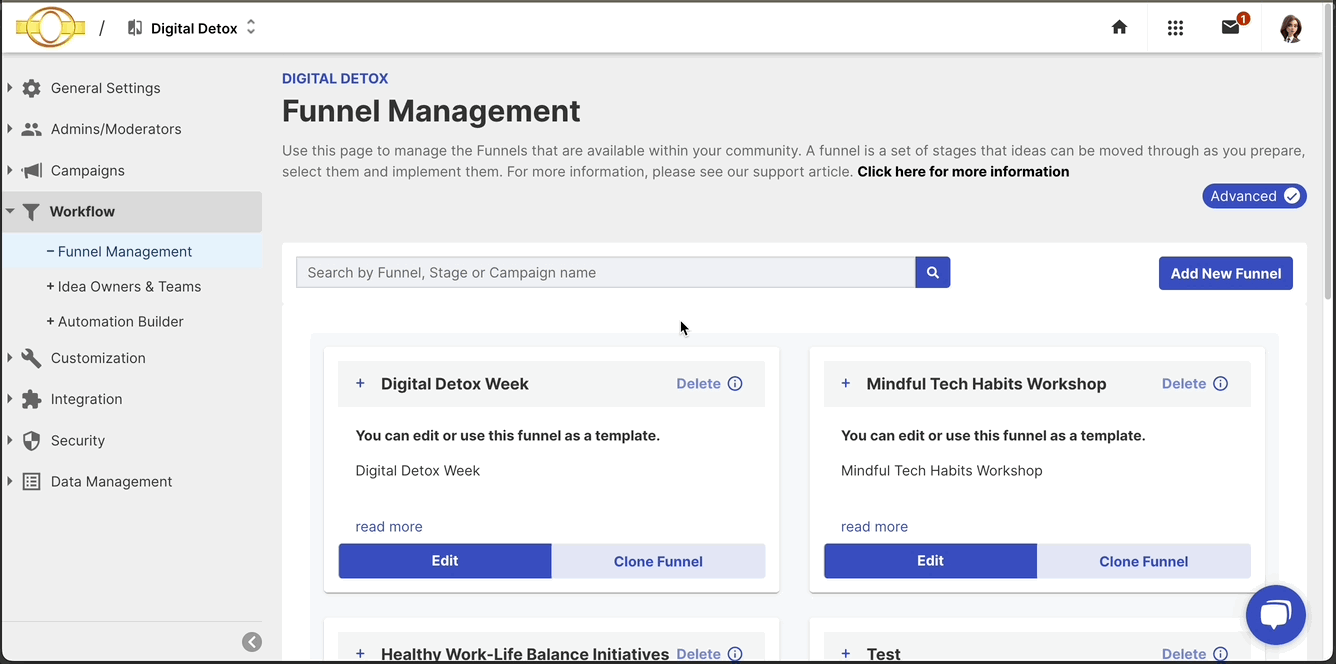Click the home icon in top bar
Screen dimensions: 1336x664
[1119, 28]
